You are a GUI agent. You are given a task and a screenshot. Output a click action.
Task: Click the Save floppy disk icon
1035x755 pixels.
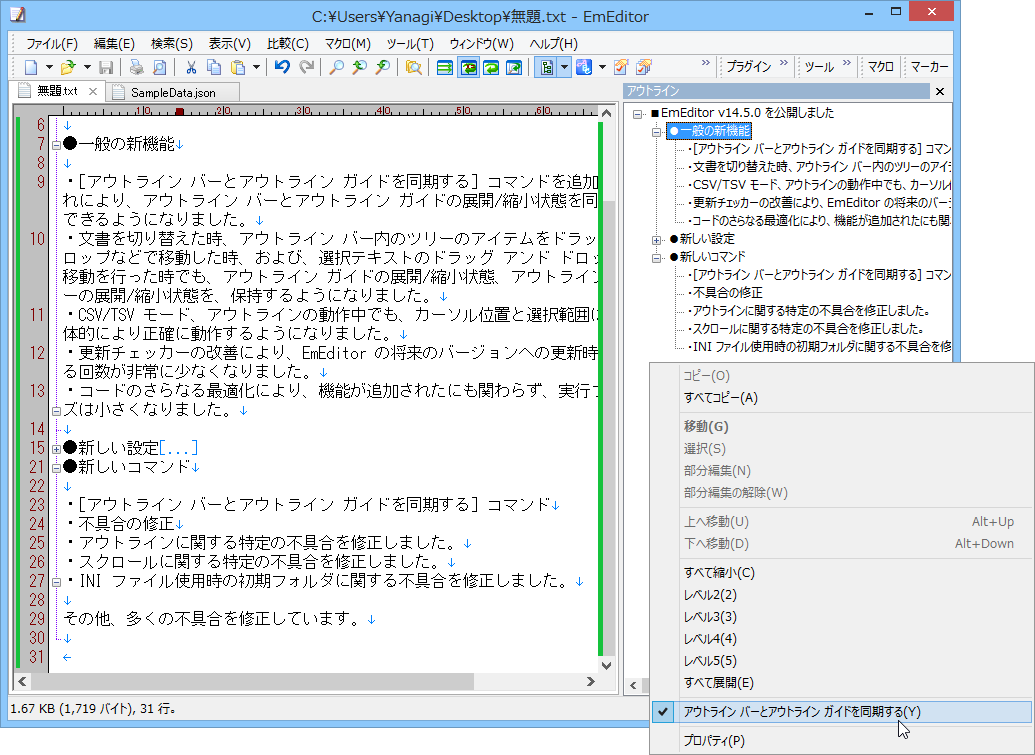106,67
